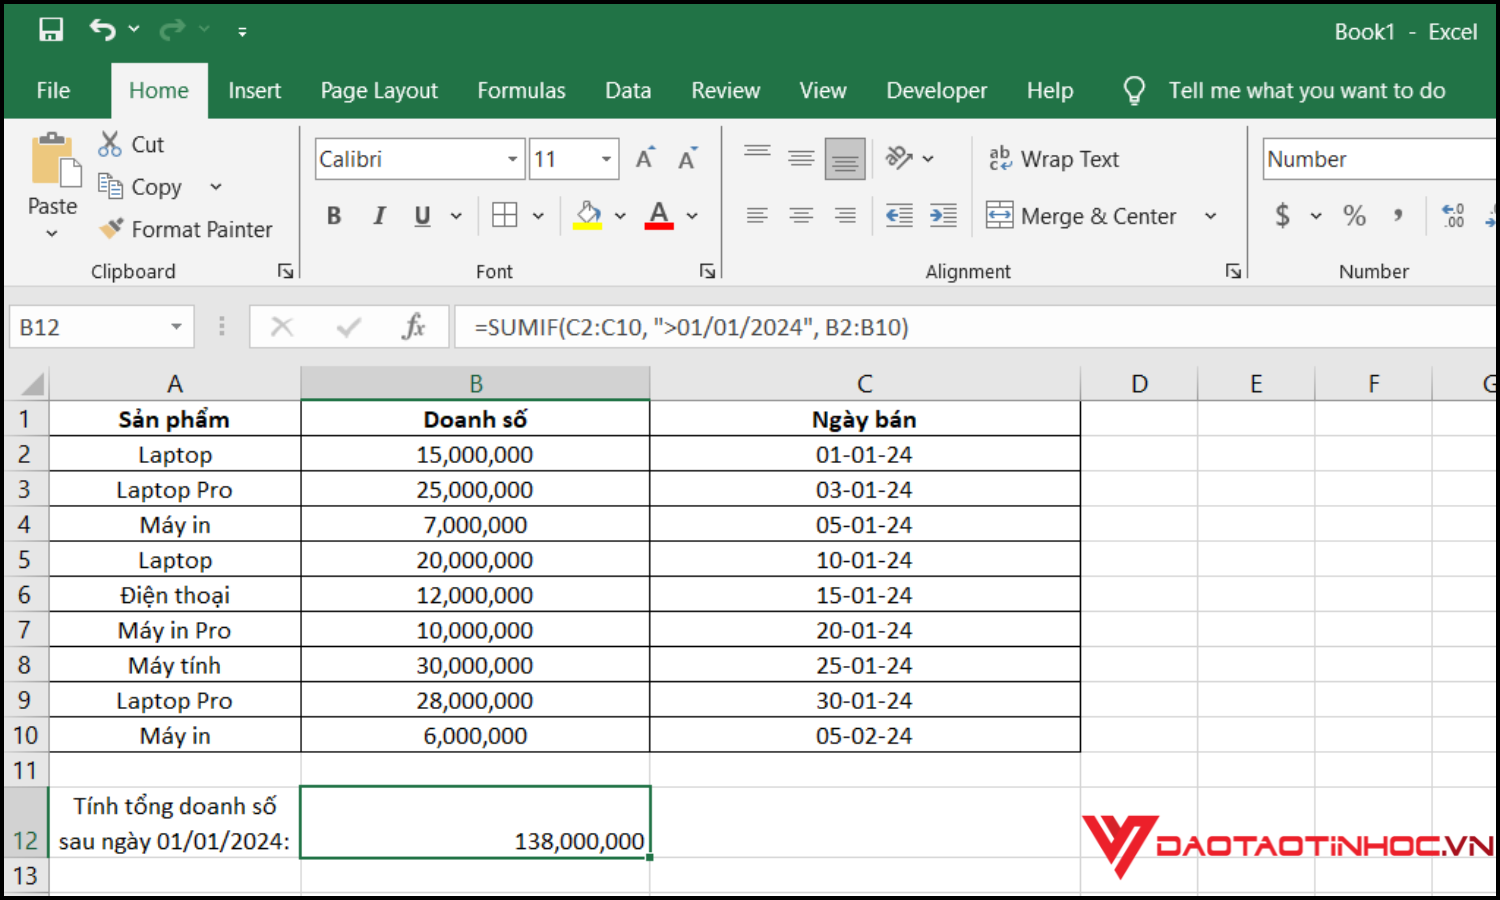The width and height of the screenshot is (1500, 900).
Task: Click the Increase Font Size icon
Action: [x=645, y=159]
